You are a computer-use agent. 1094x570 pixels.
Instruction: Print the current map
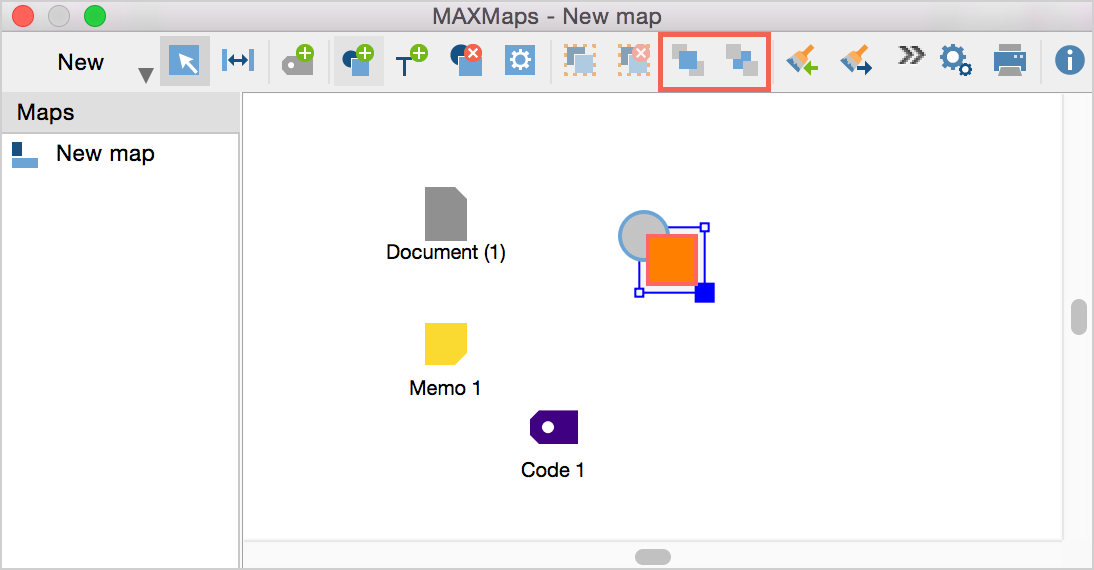[x=1010, y=61]
